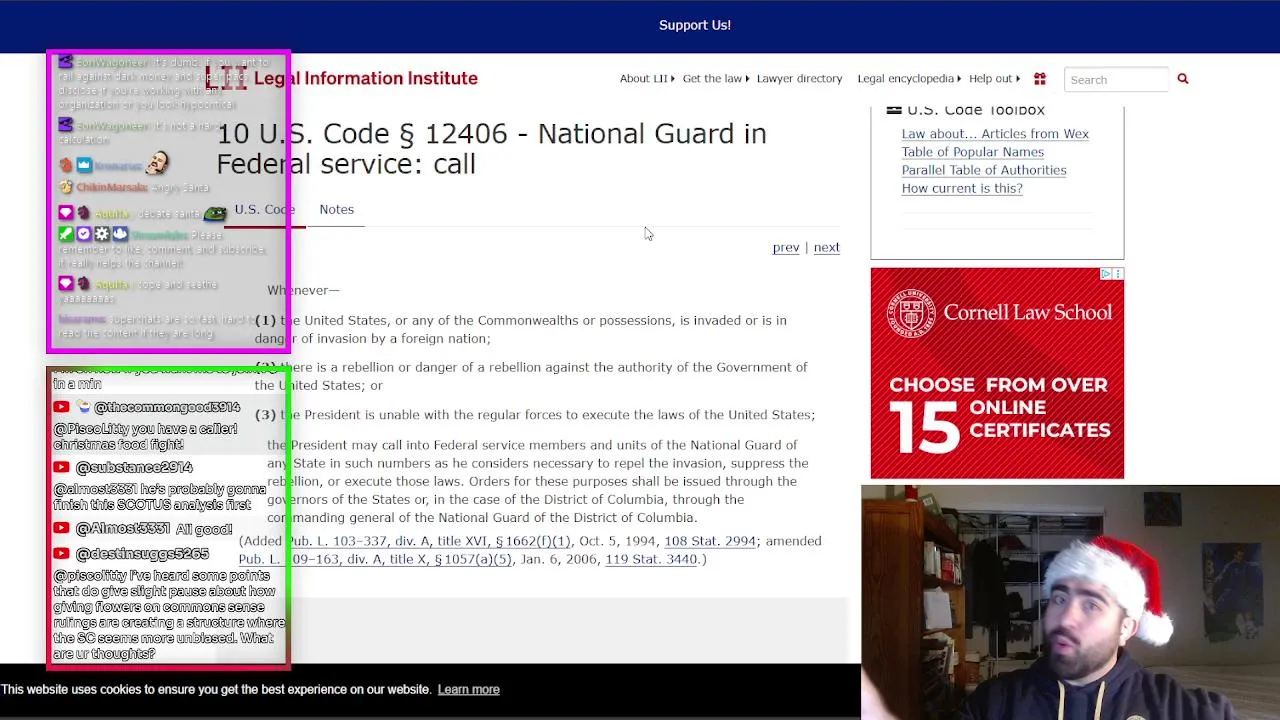Click the Legal Information Institute logo text
This screenshot has height=720, width=1280.
click(365, 78)
